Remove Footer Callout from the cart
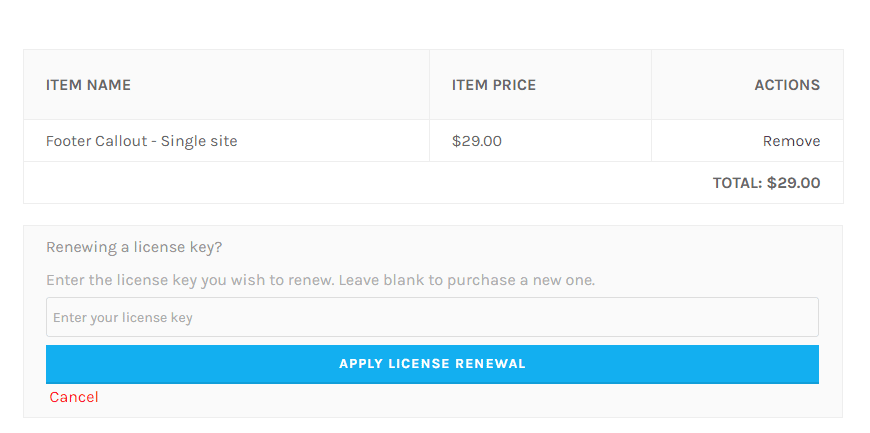Image resolution: width=870 pixels, height=433 pixels. point(791,141)
